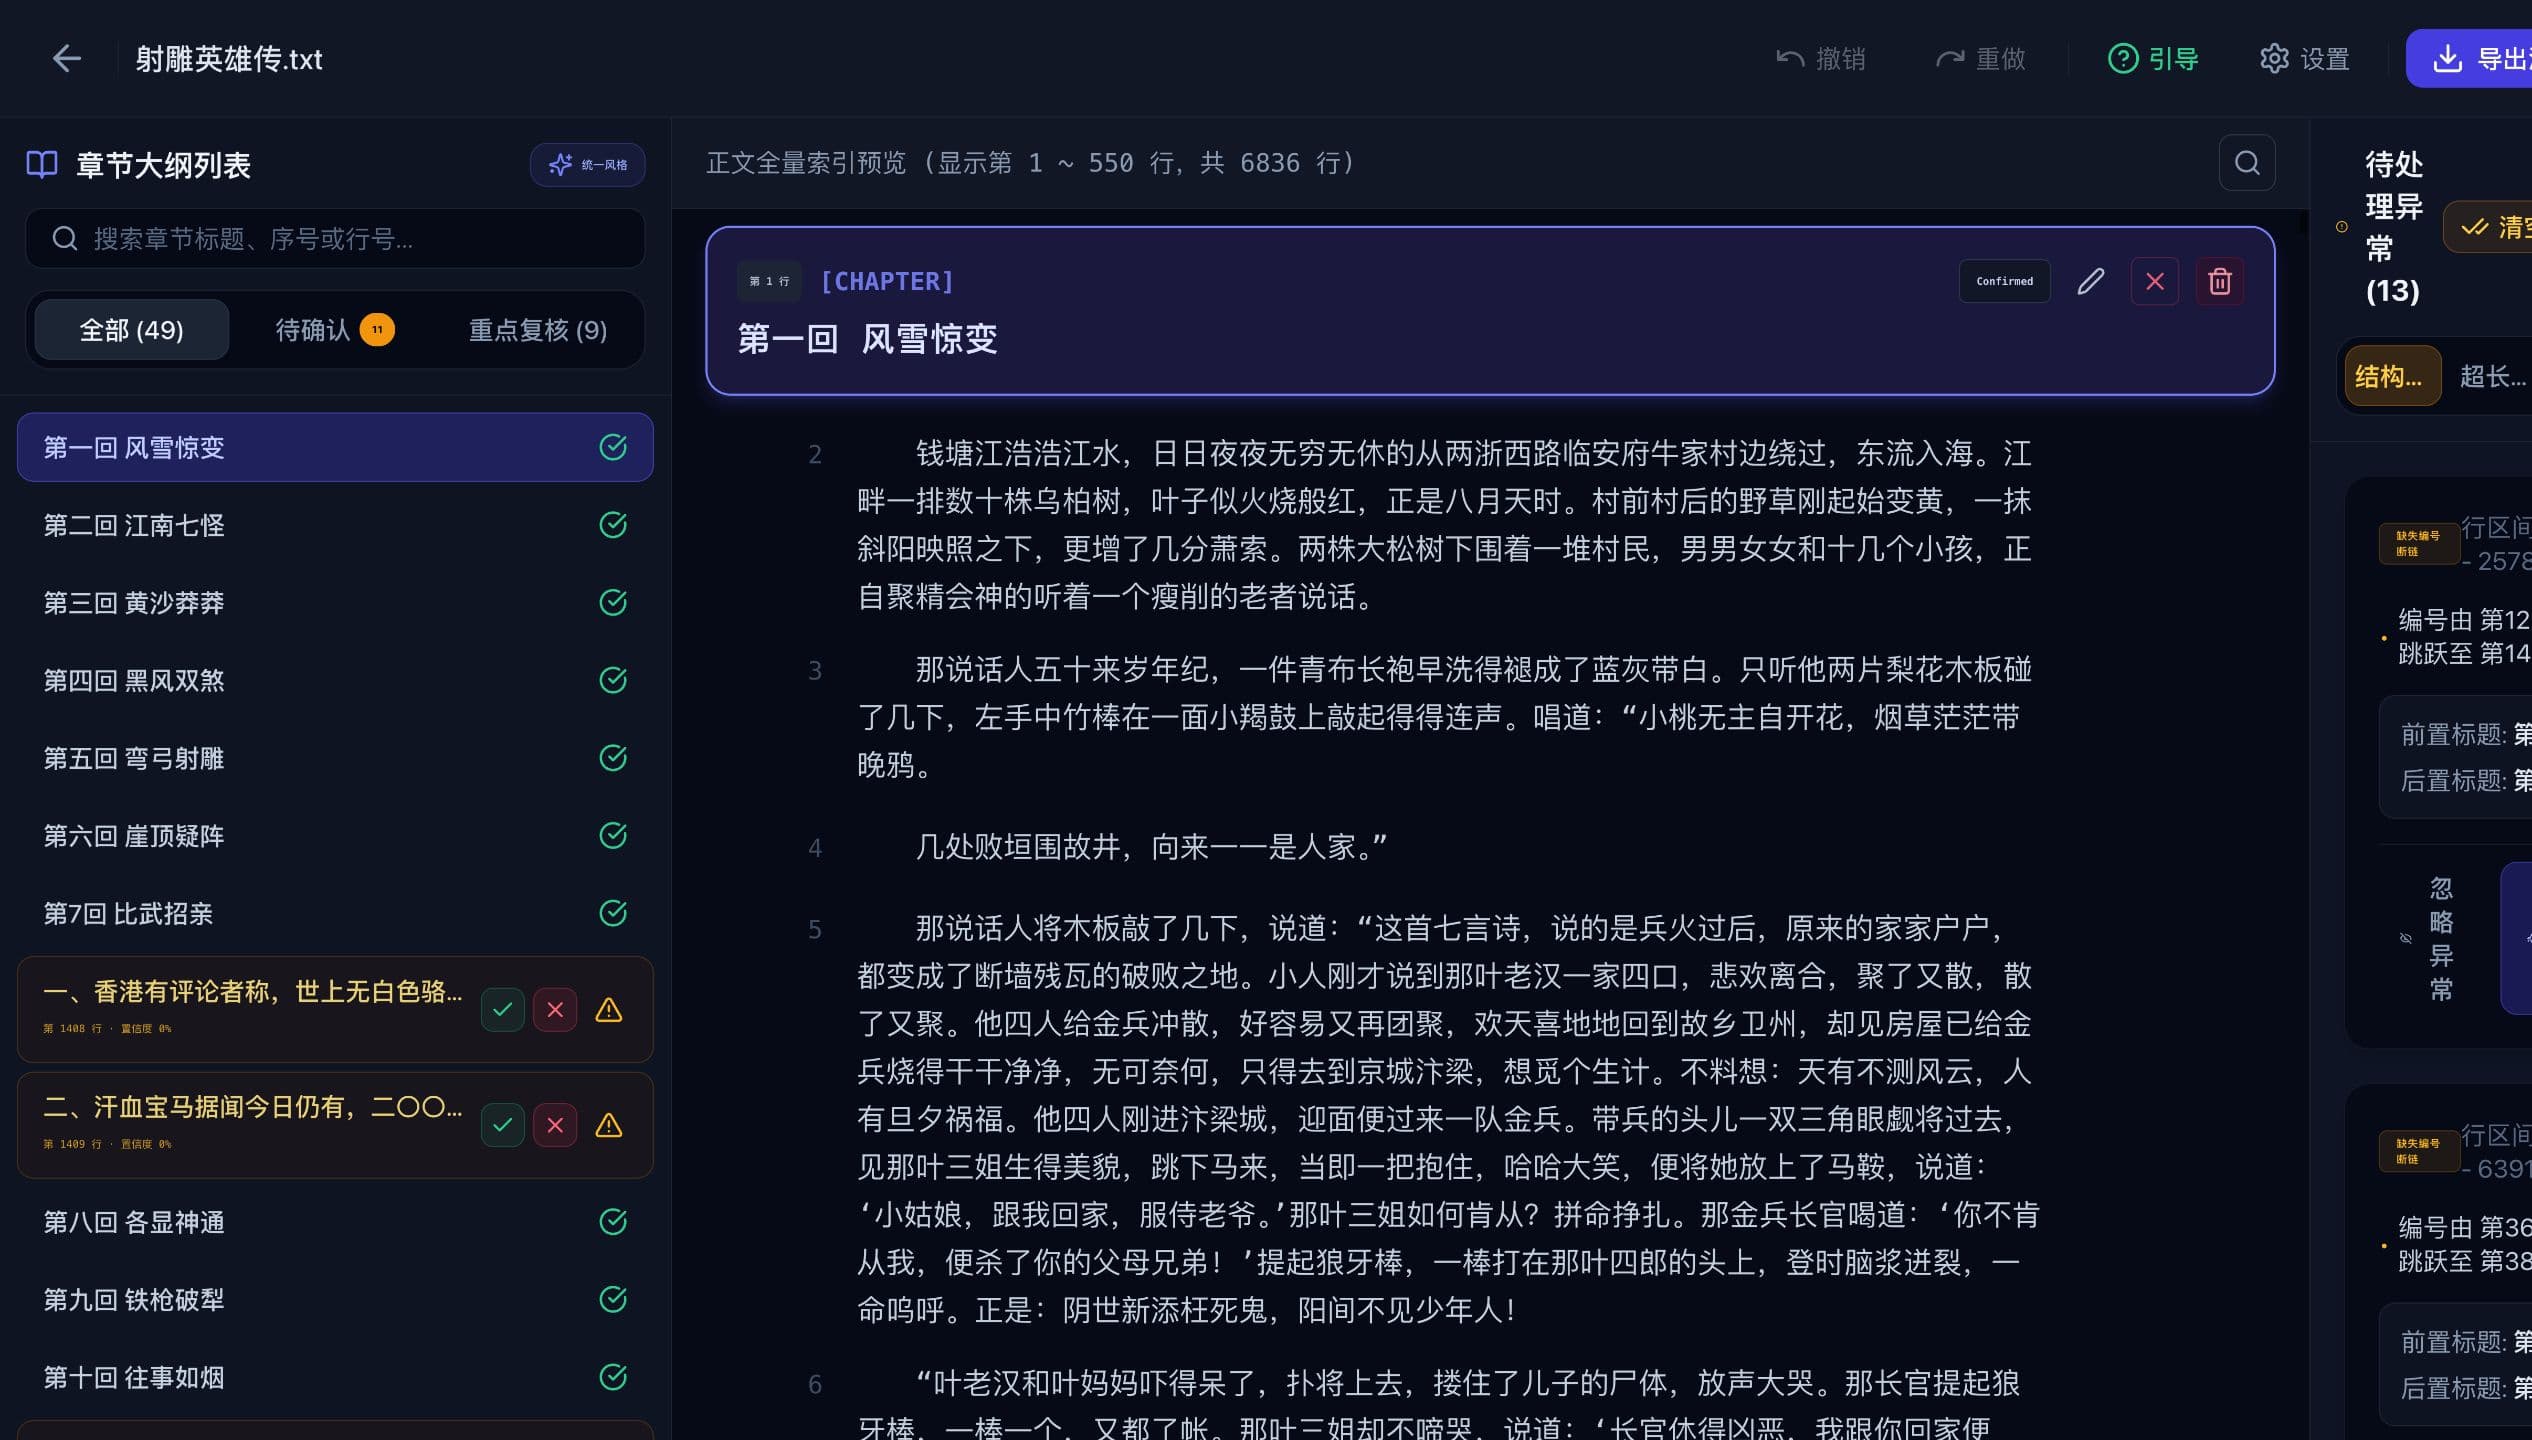Select the 全部 (49) tab
Screen dimensions: 2532x1440
point(131,330)
